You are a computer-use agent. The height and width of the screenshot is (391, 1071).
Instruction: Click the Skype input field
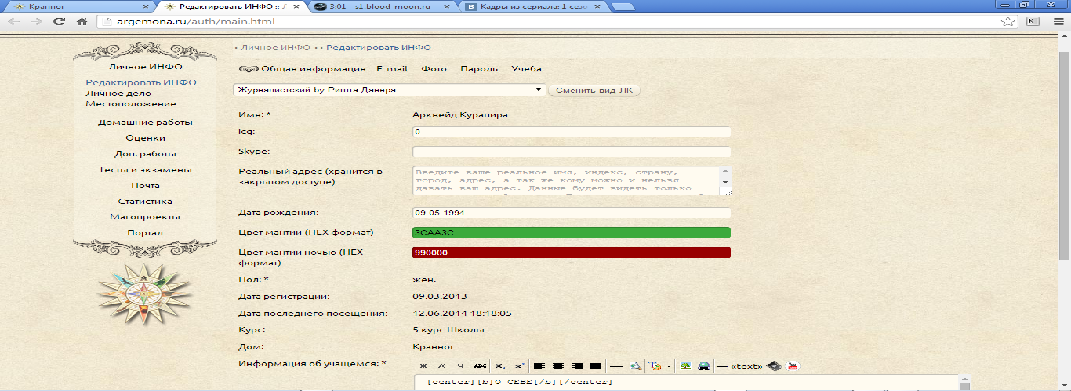(x=572, y=151)
